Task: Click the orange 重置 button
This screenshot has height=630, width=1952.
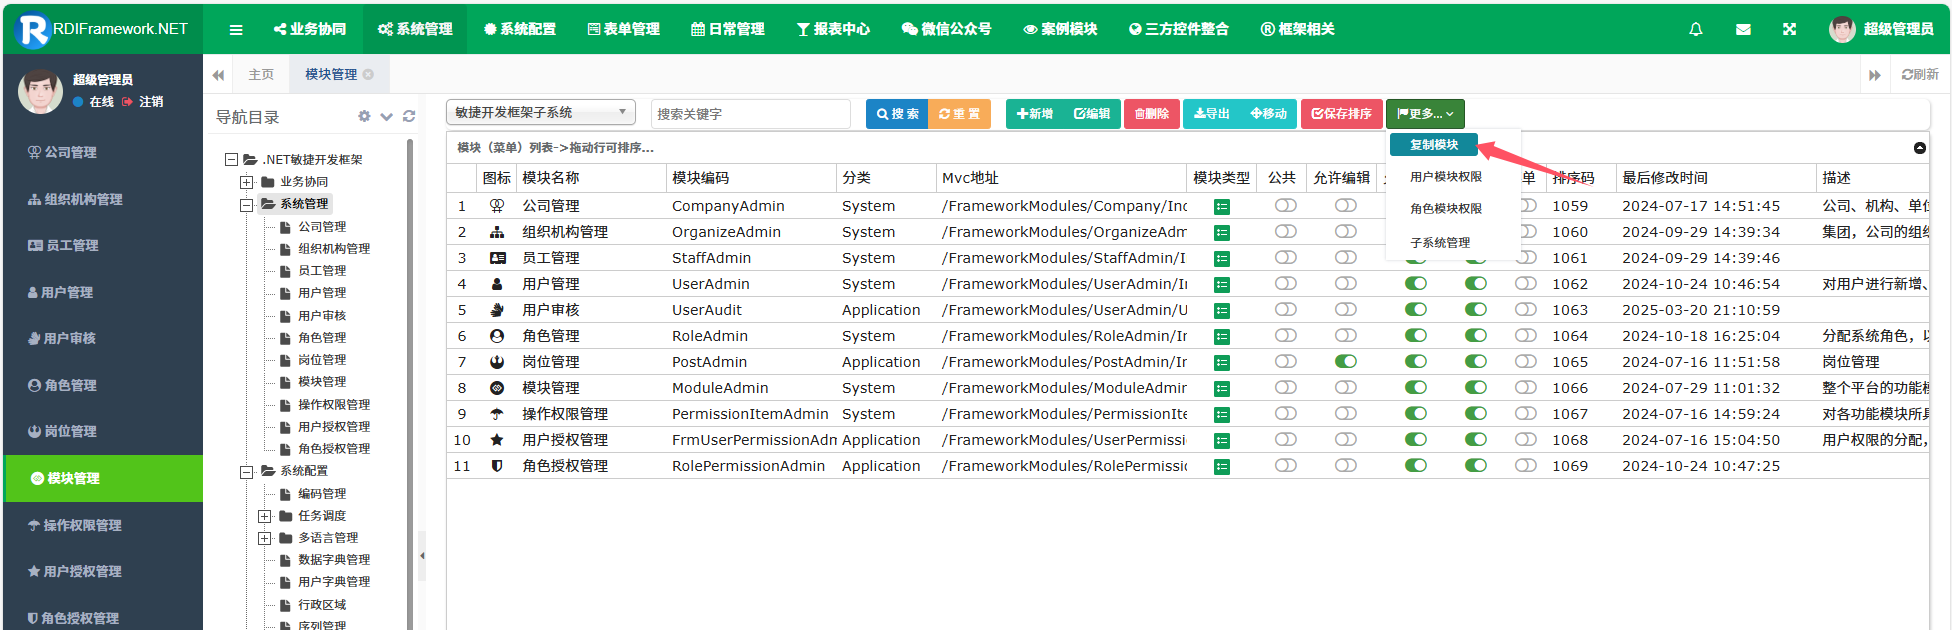Action: (960, 114)
